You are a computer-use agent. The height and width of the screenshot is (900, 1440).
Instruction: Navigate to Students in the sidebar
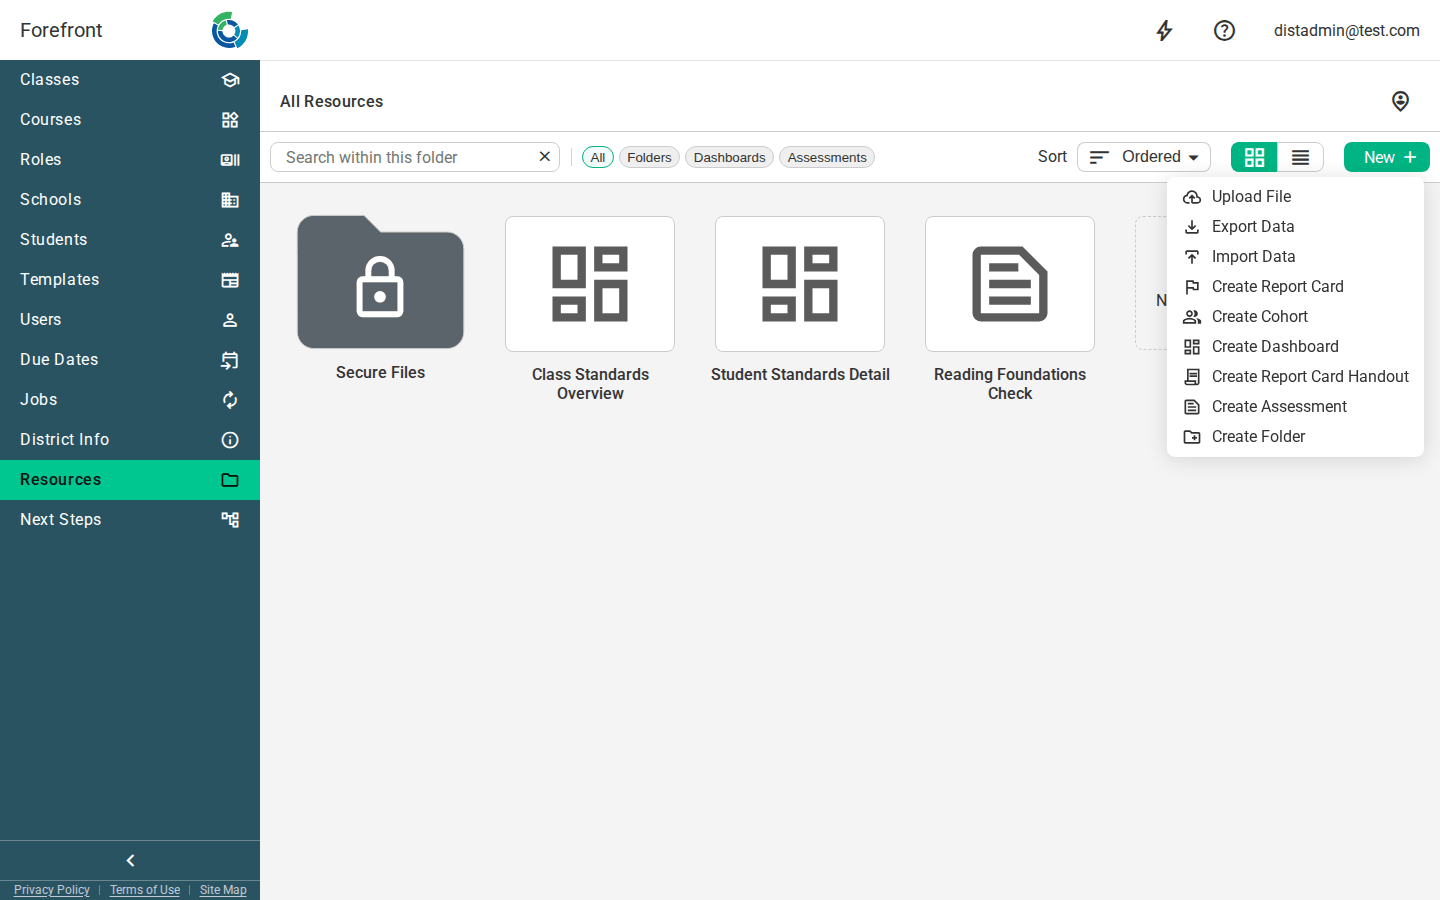[x=130, y=240]
